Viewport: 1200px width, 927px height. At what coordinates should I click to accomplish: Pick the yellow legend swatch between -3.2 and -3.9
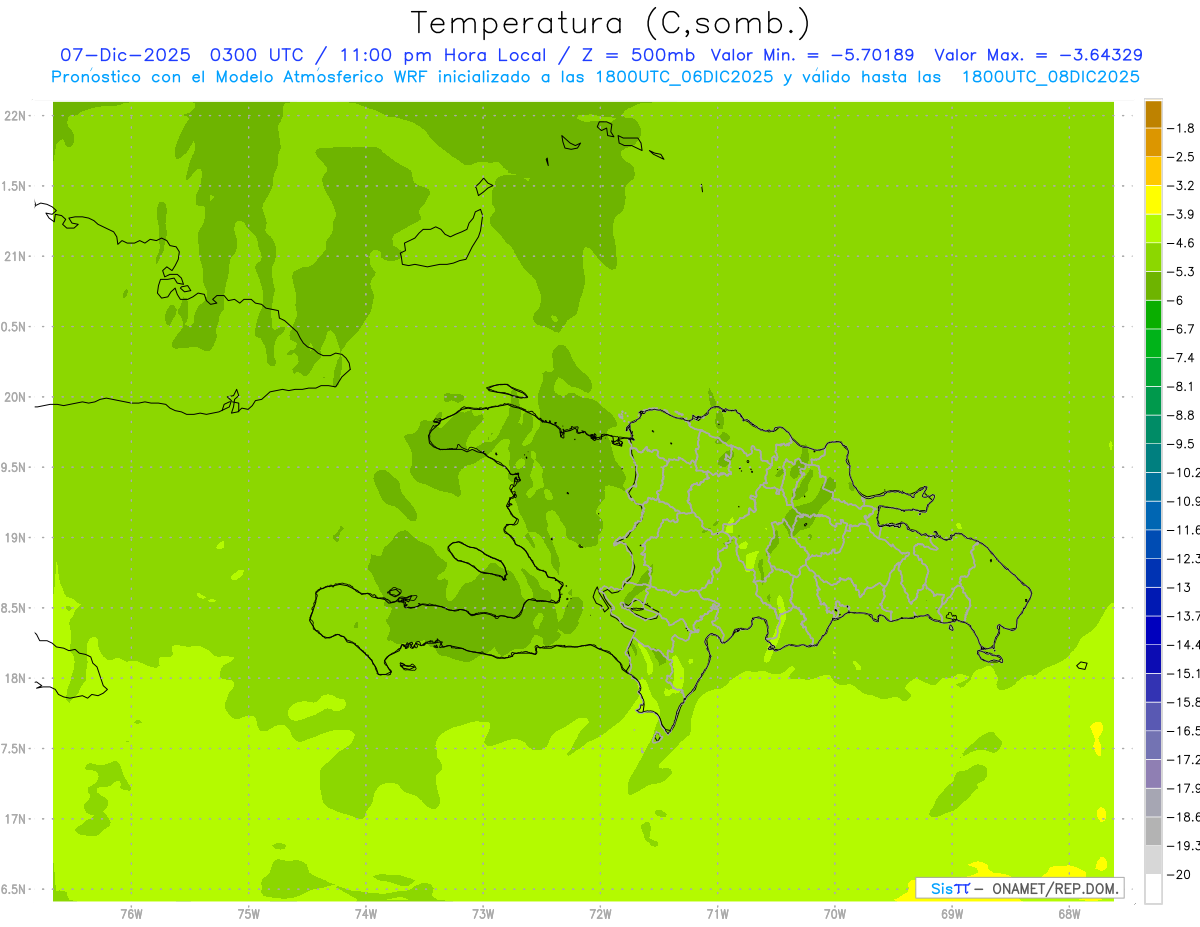[1153, 200]
